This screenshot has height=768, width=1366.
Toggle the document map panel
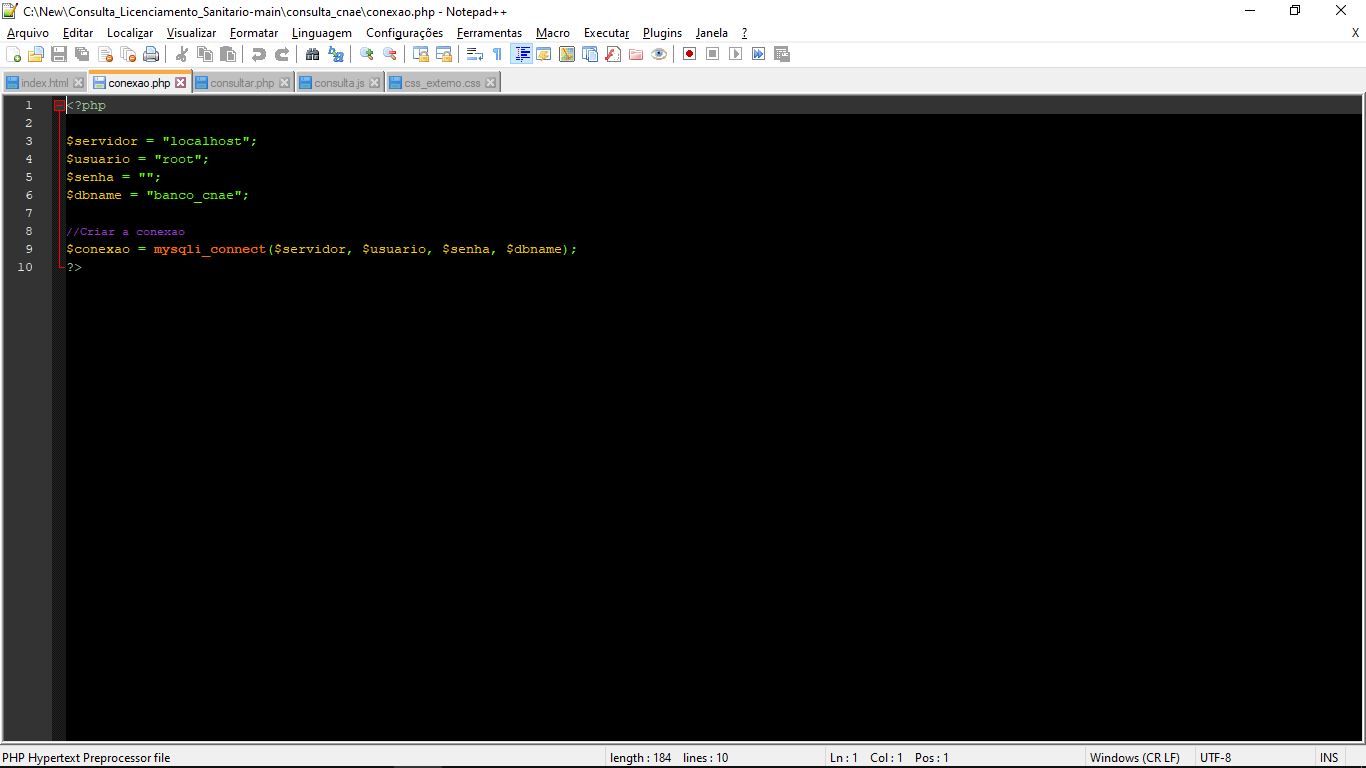567,54
